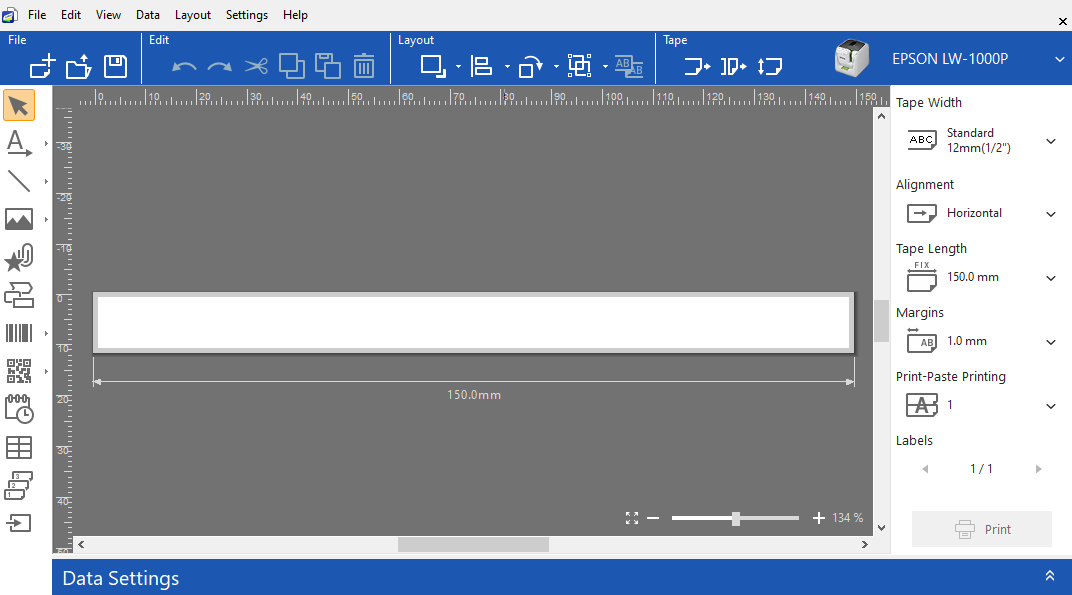
Task: Zoom out with the minus button
Action: coord(653,518)
